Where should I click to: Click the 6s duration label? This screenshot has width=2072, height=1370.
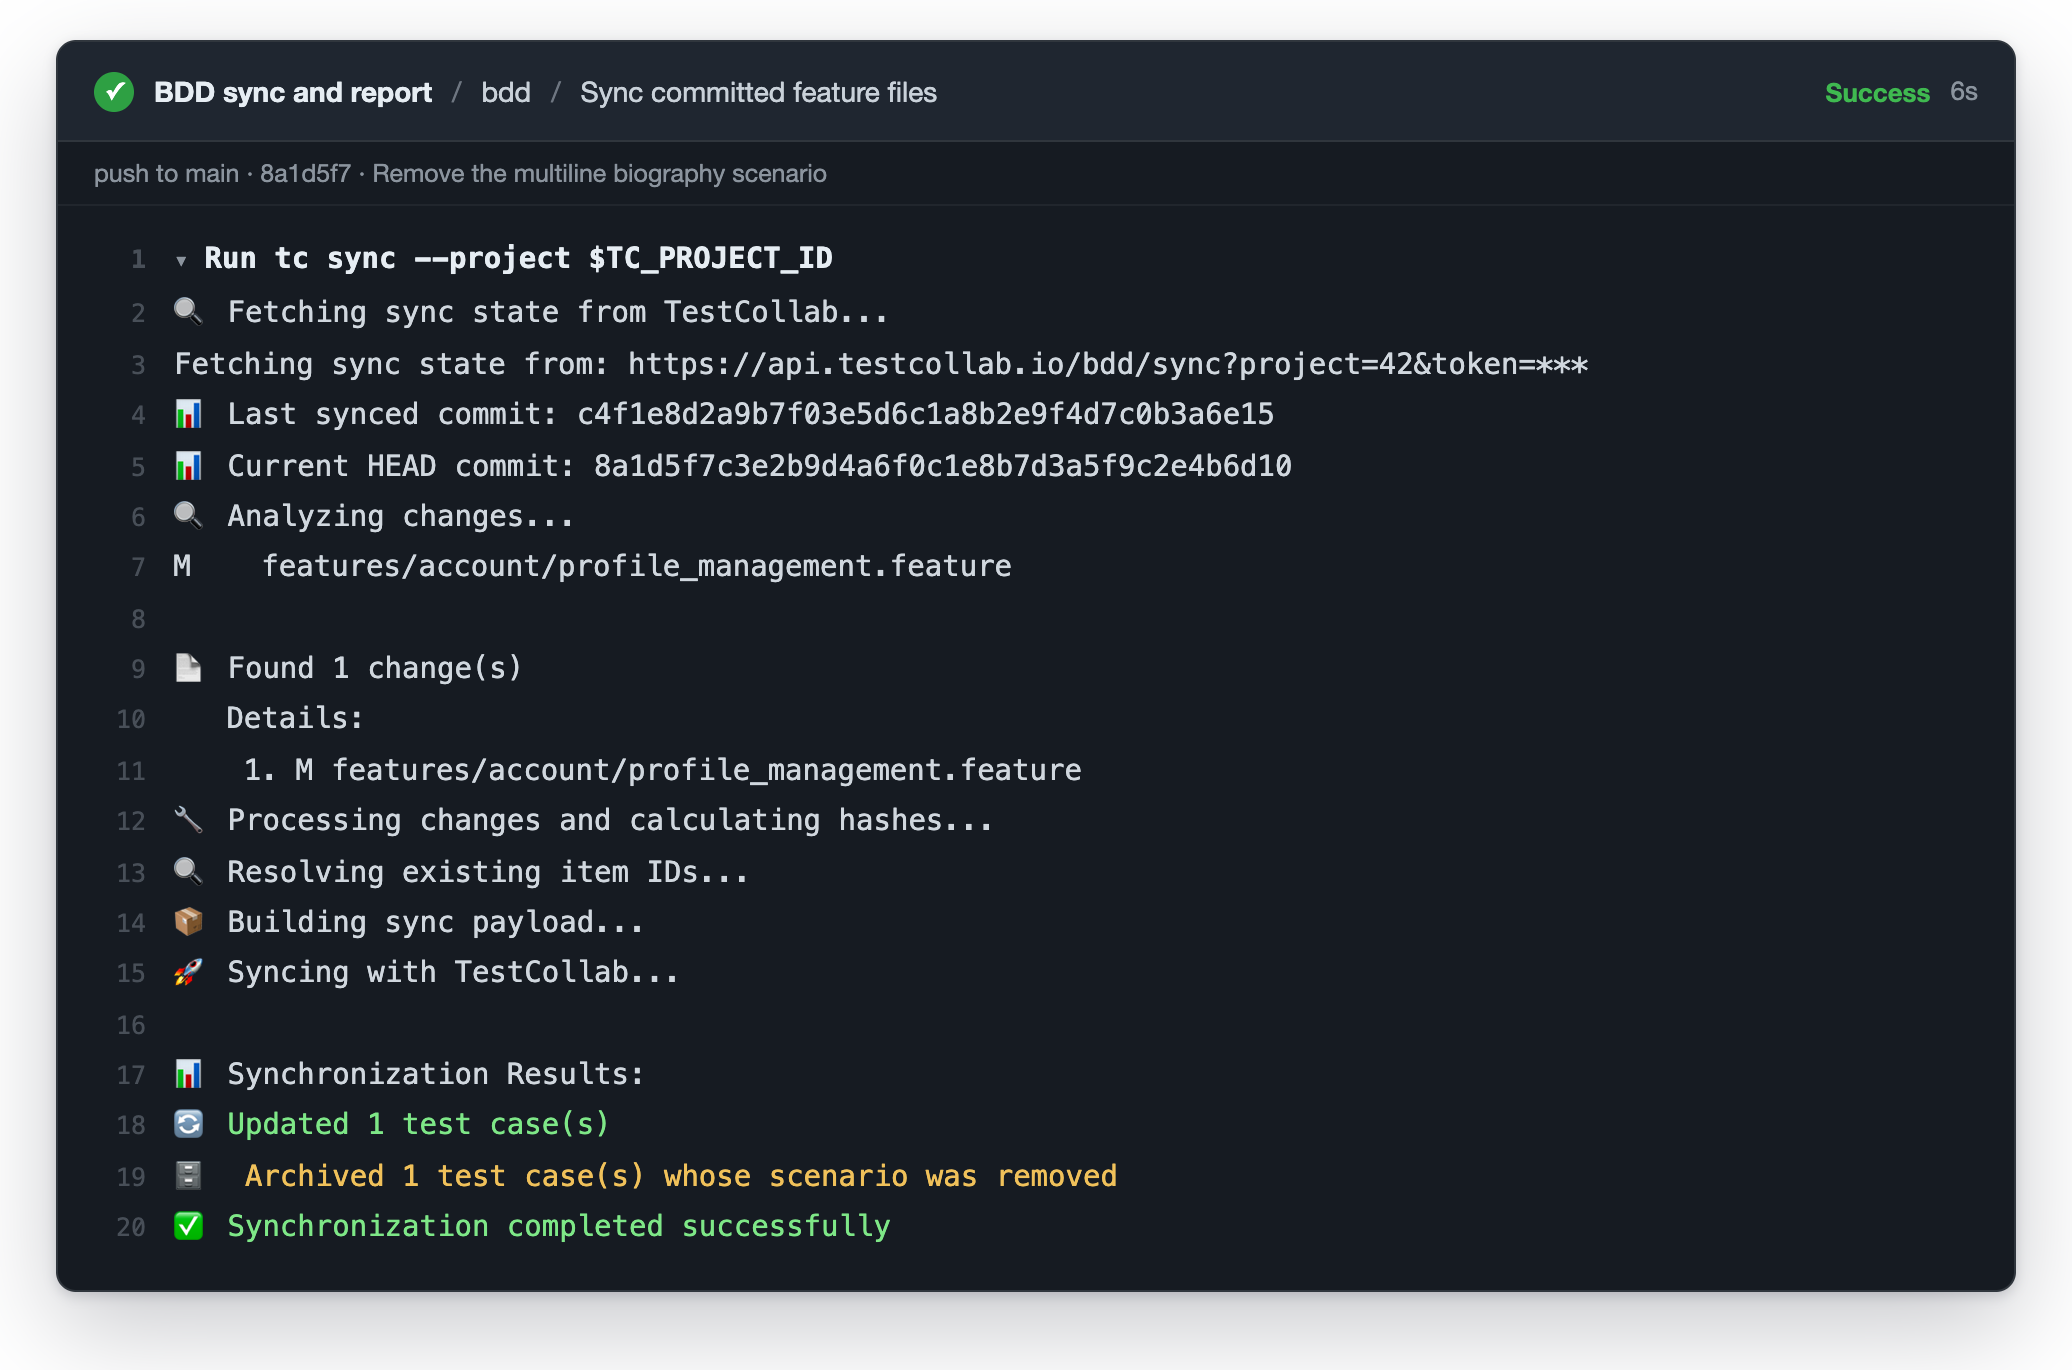[1963, 92]
